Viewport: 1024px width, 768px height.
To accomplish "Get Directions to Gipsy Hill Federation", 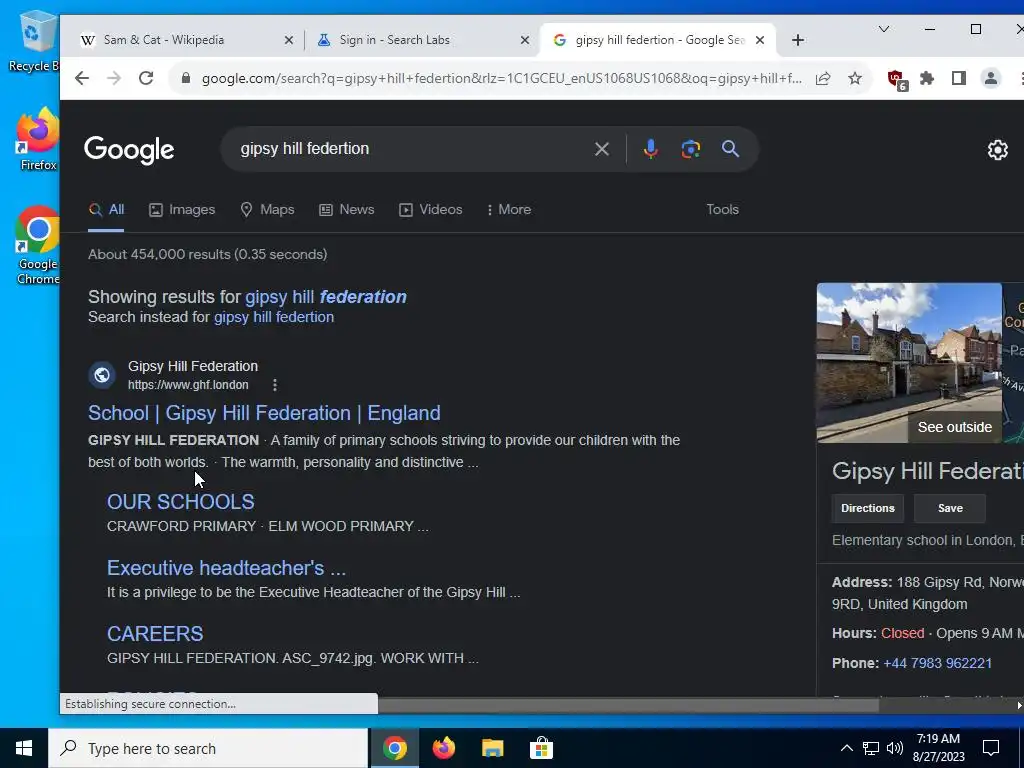I will click(867, 508).
